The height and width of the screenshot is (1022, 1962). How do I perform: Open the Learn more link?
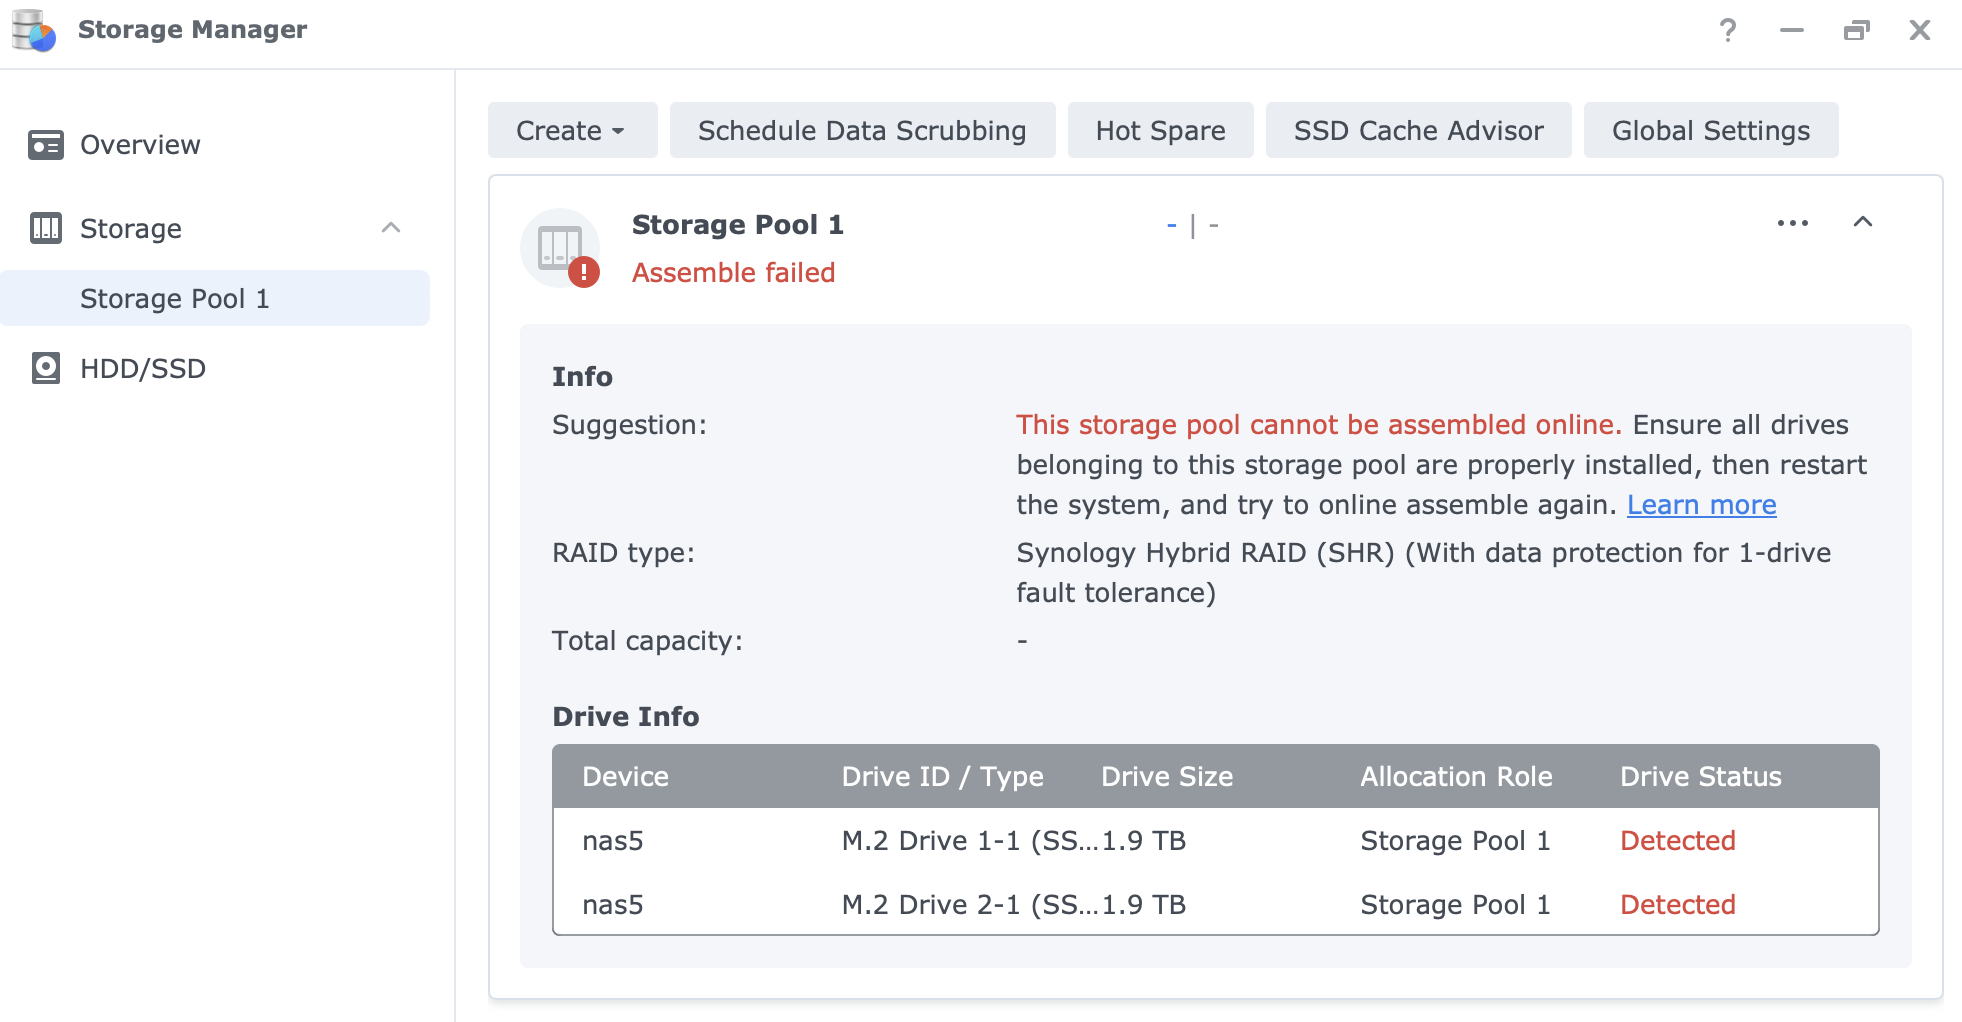(1701, 505)
